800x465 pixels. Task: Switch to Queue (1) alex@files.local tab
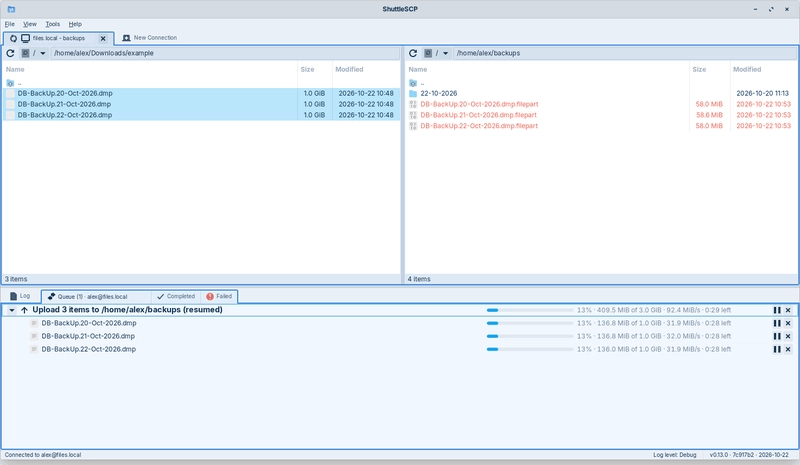96,297
